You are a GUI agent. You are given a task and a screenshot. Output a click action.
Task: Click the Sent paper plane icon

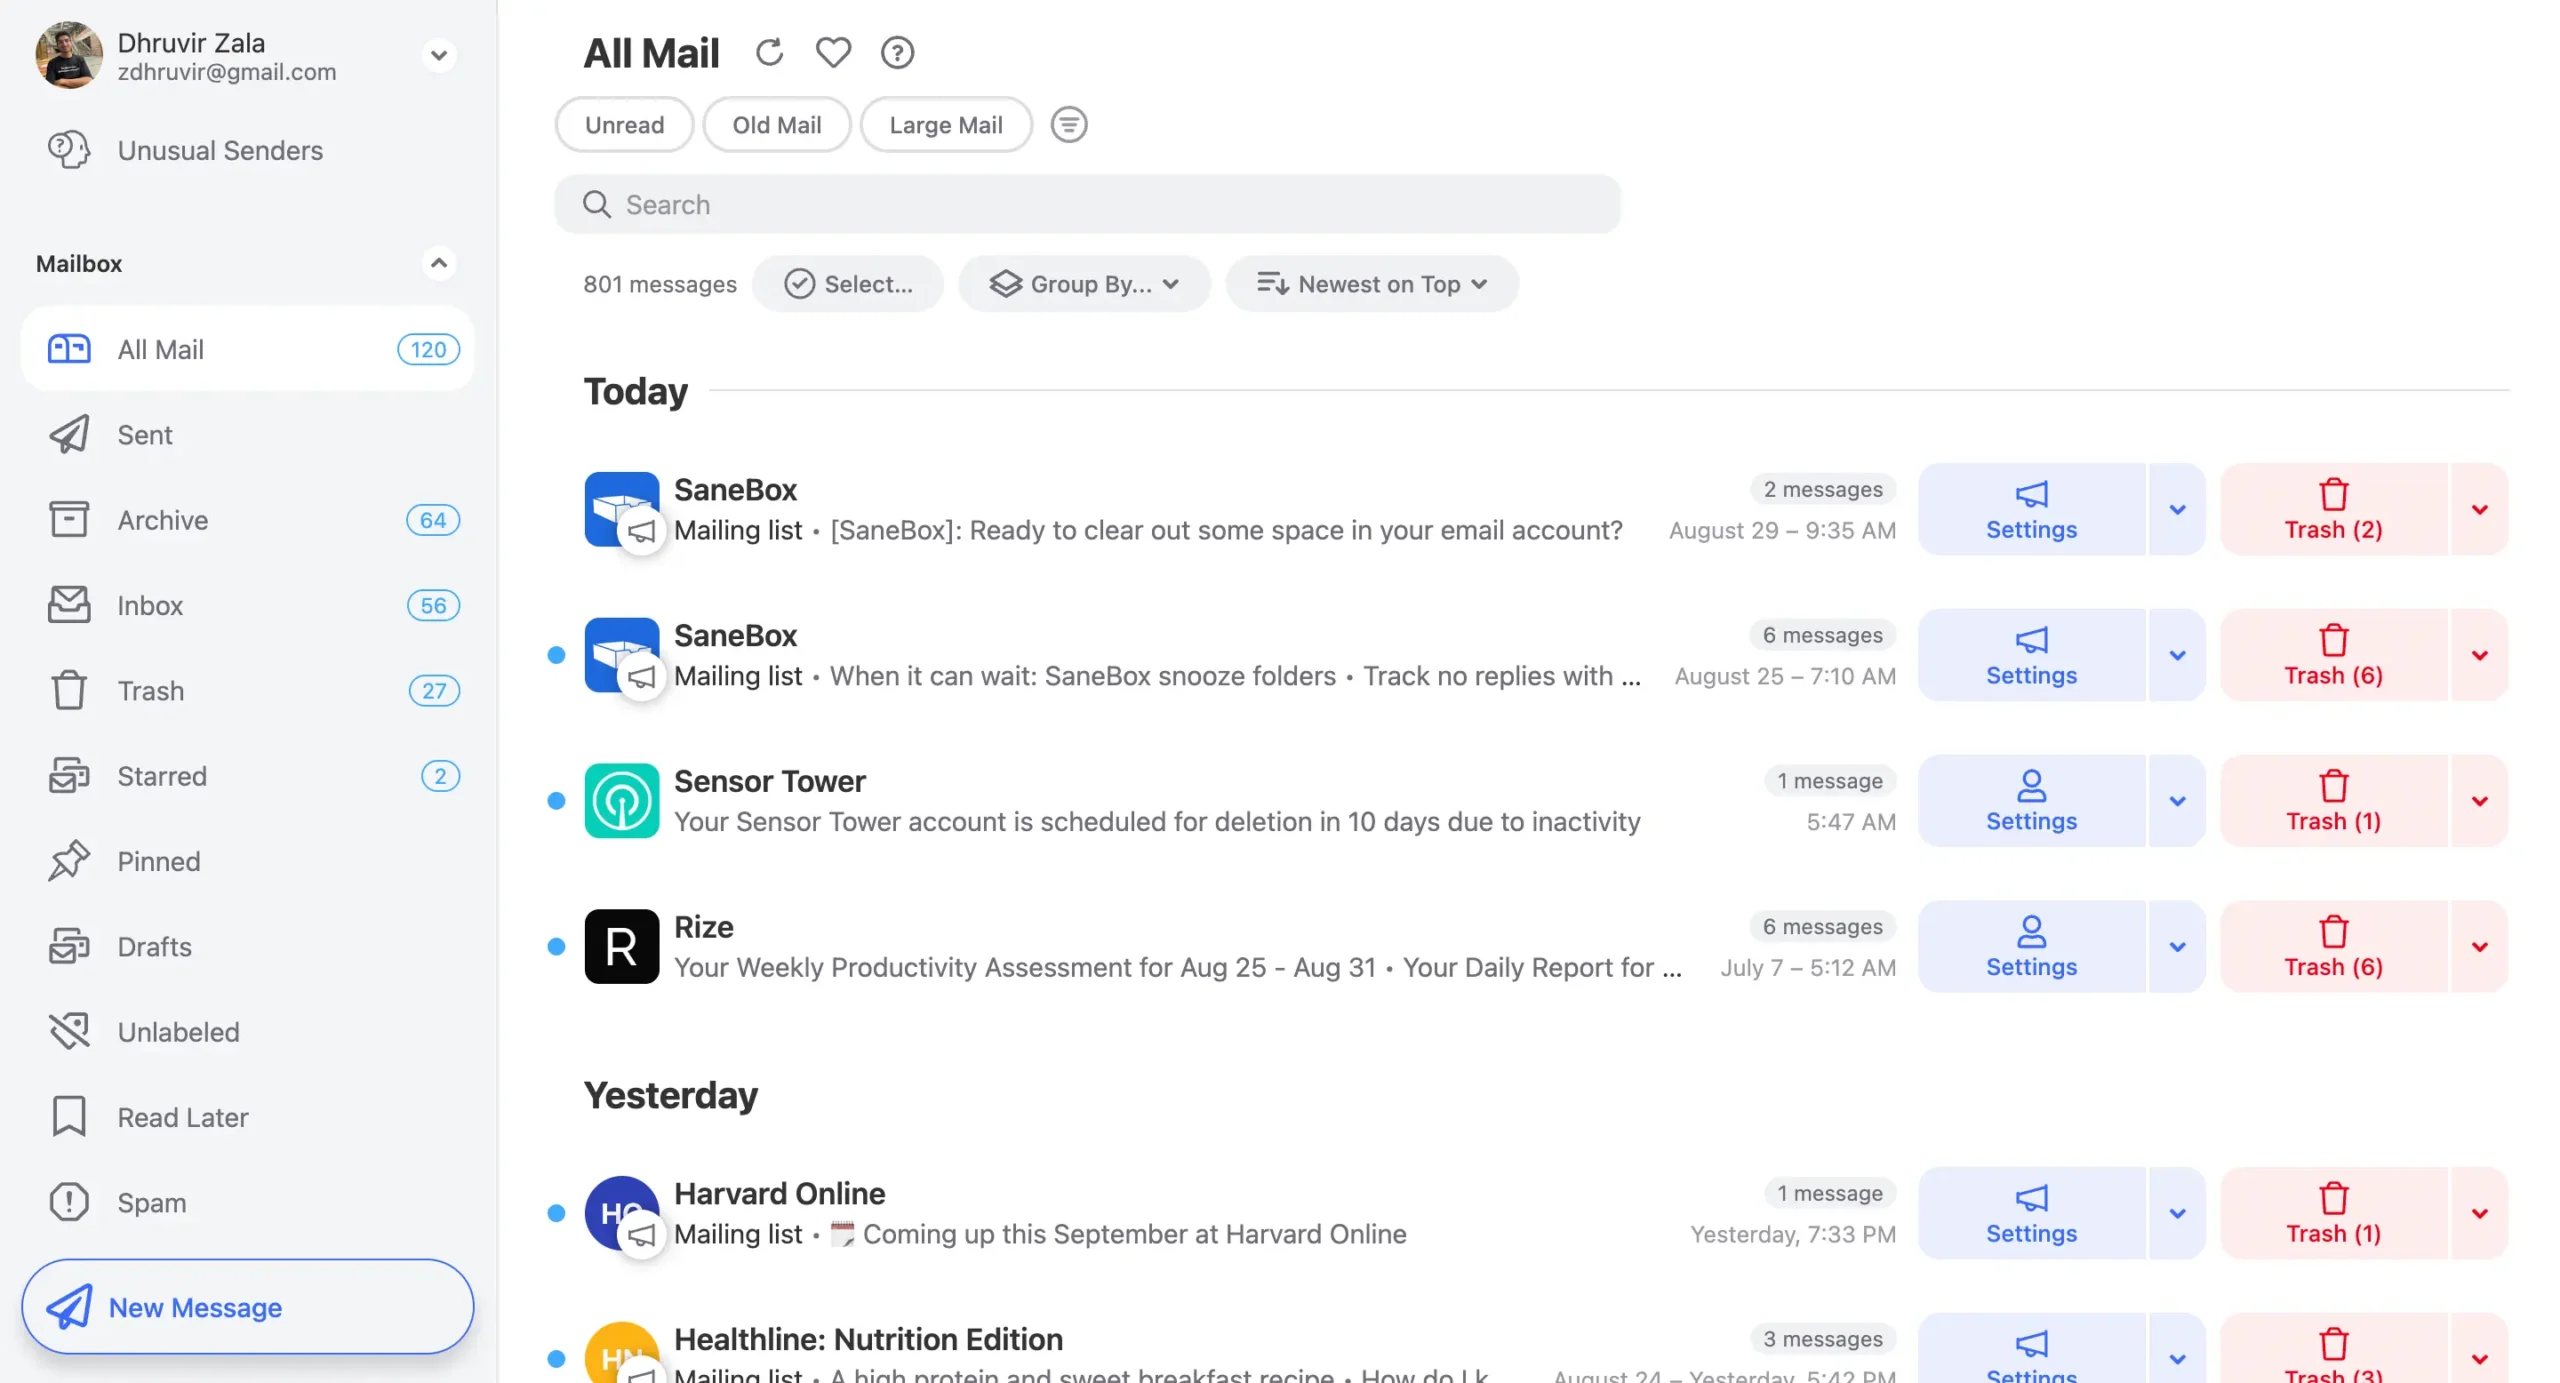[x=69, y=434]
